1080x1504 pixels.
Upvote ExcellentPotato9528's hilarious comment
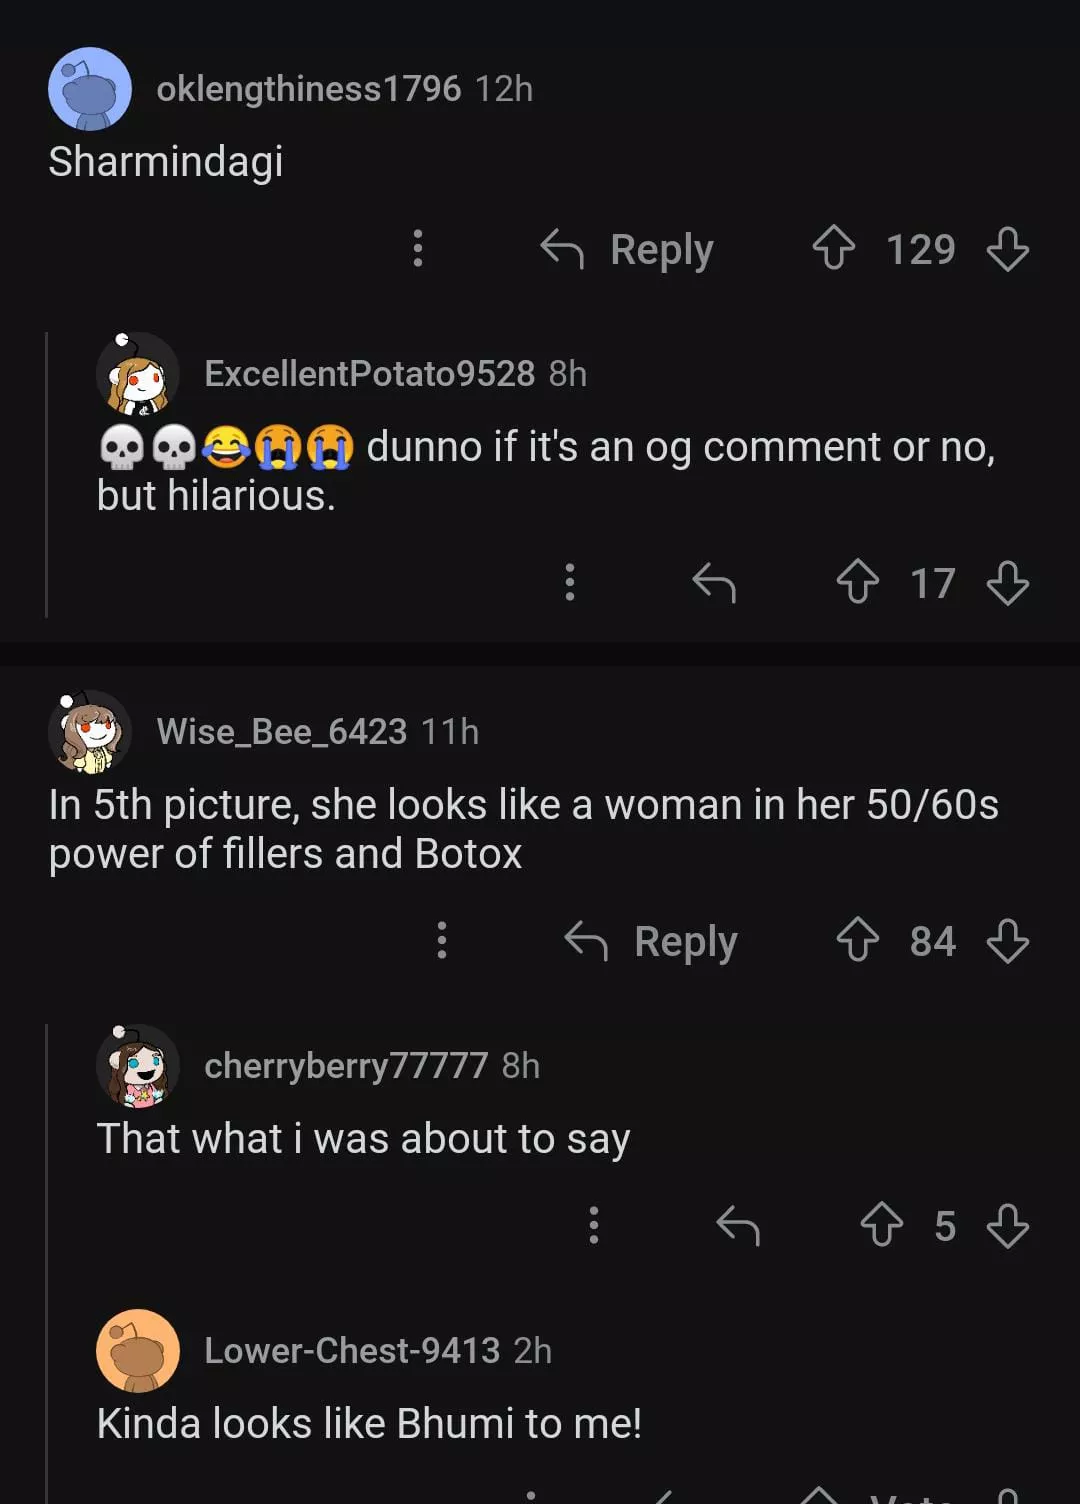point(857,582)
